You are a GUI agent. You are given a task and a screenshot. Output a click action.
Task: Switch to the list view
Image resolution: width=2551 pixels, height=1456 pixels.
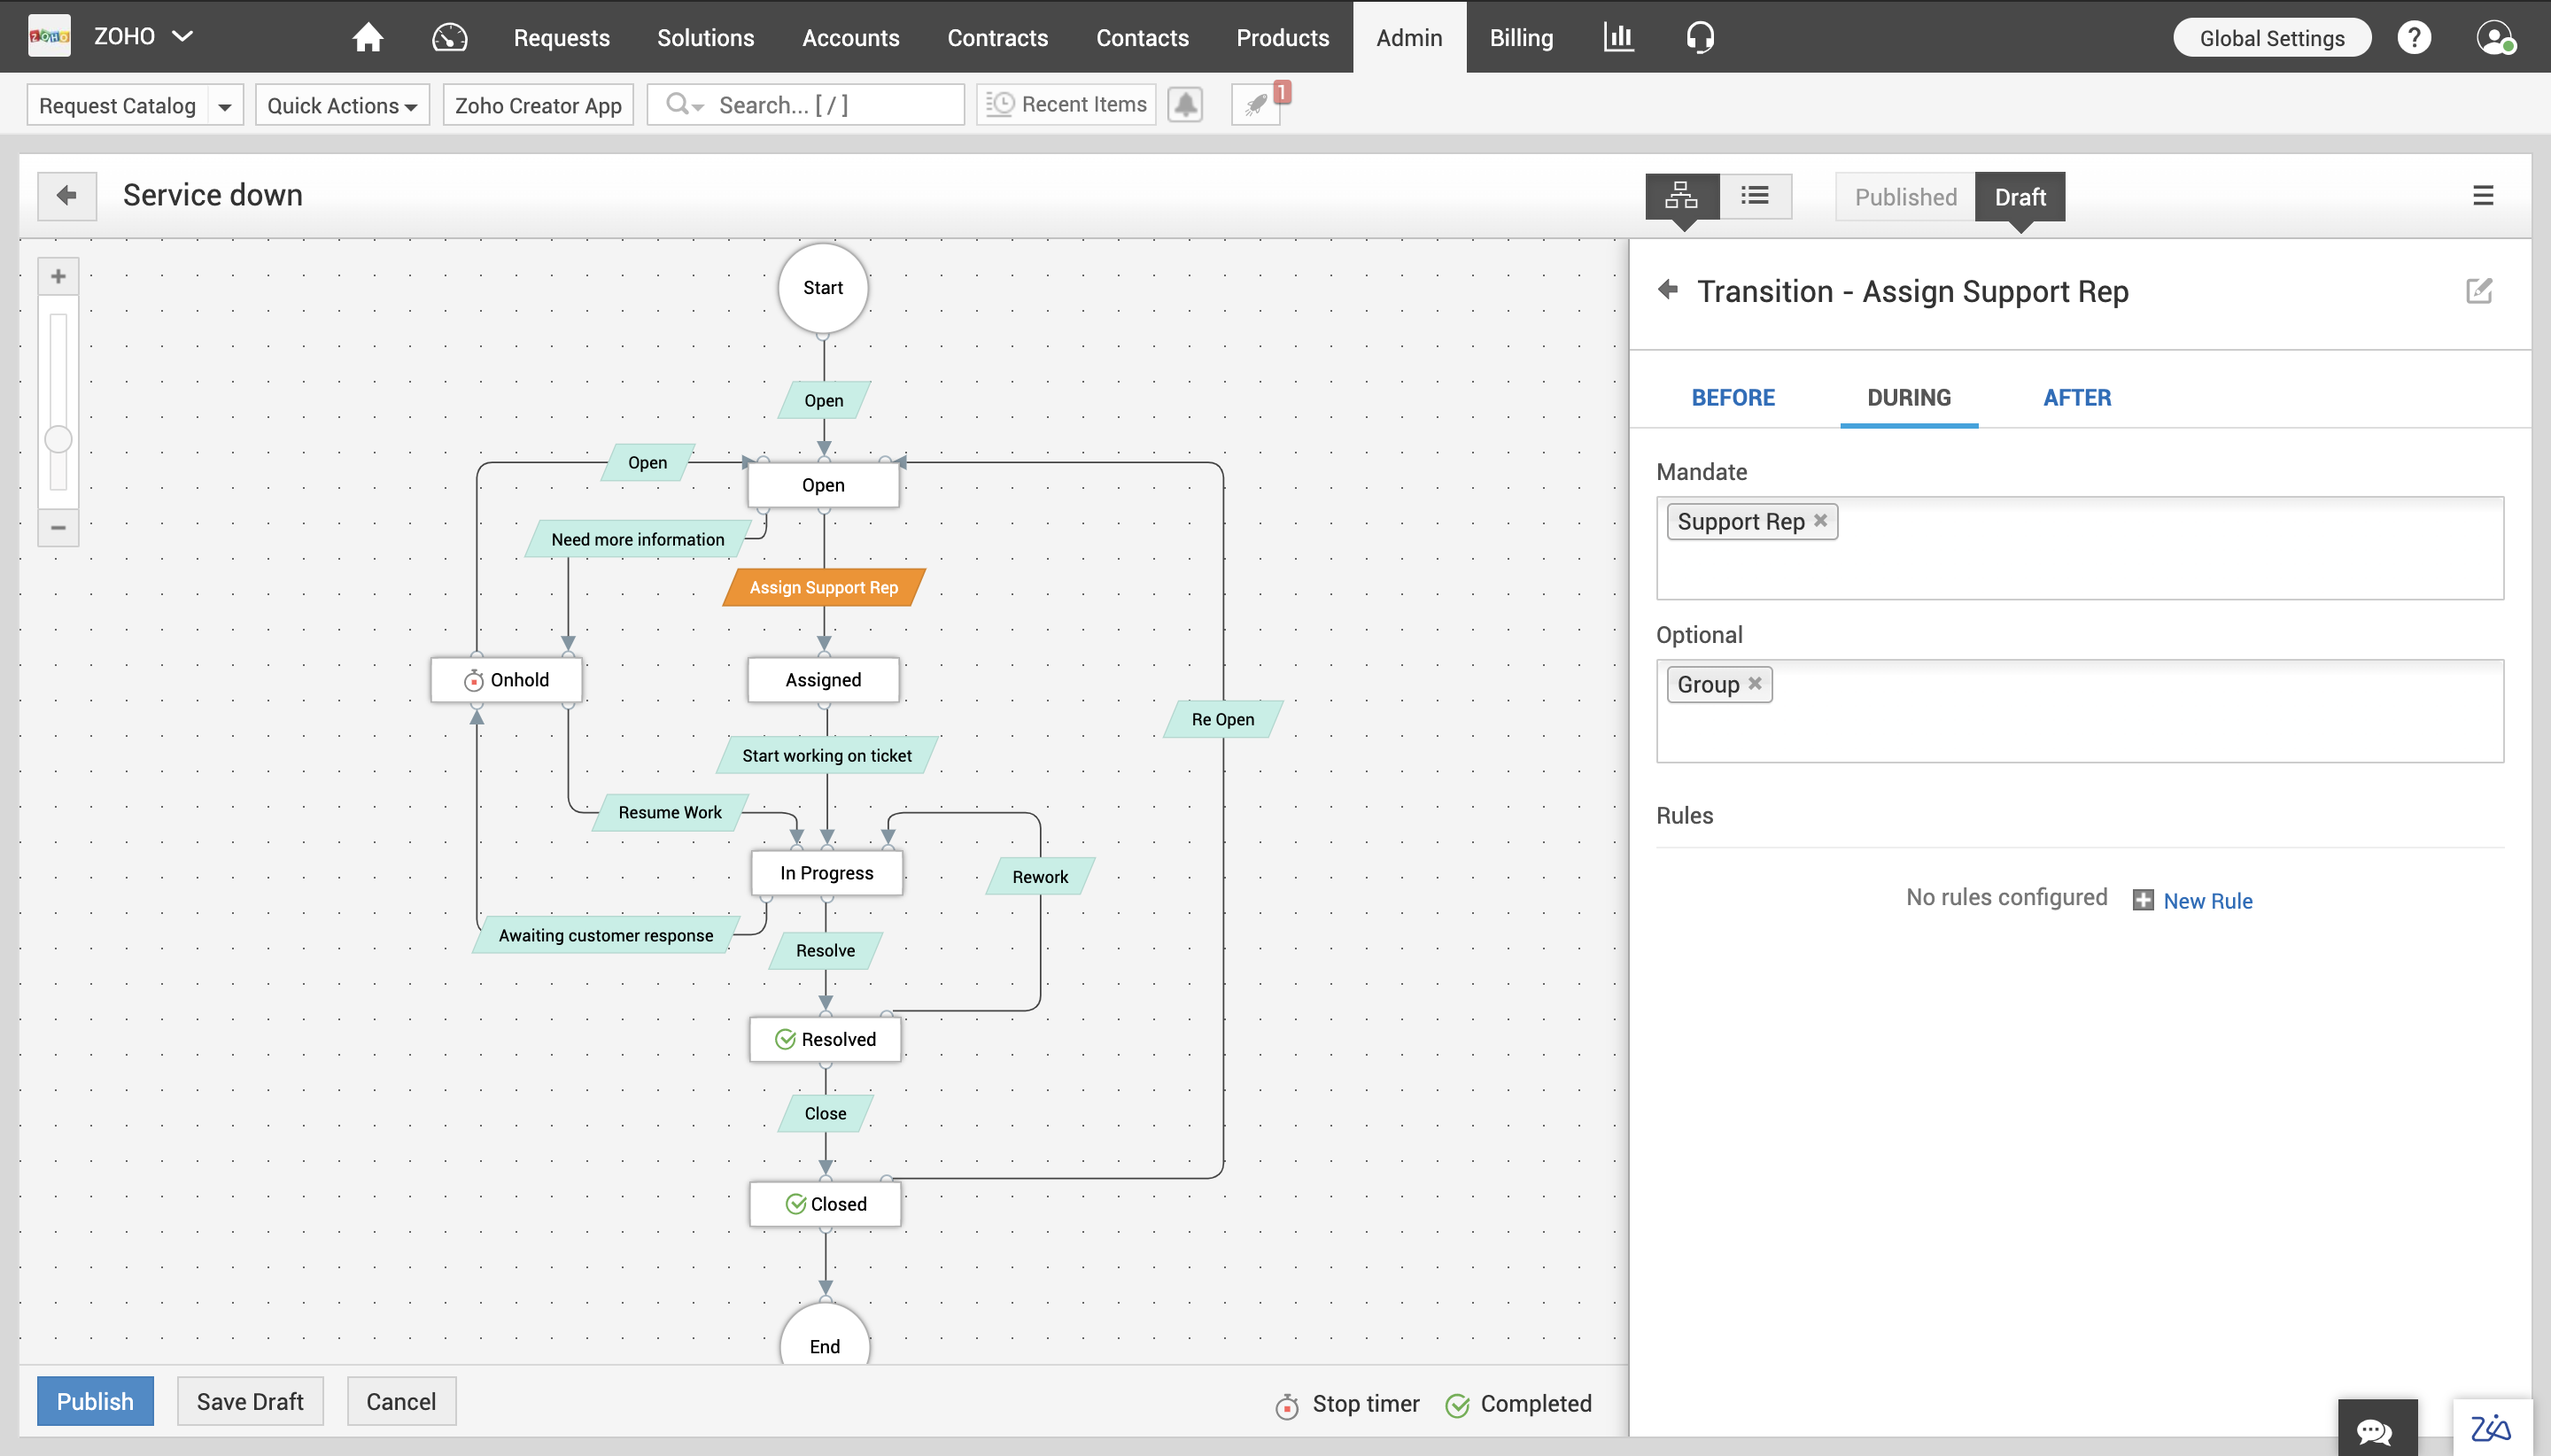(x=1755, y=196)
